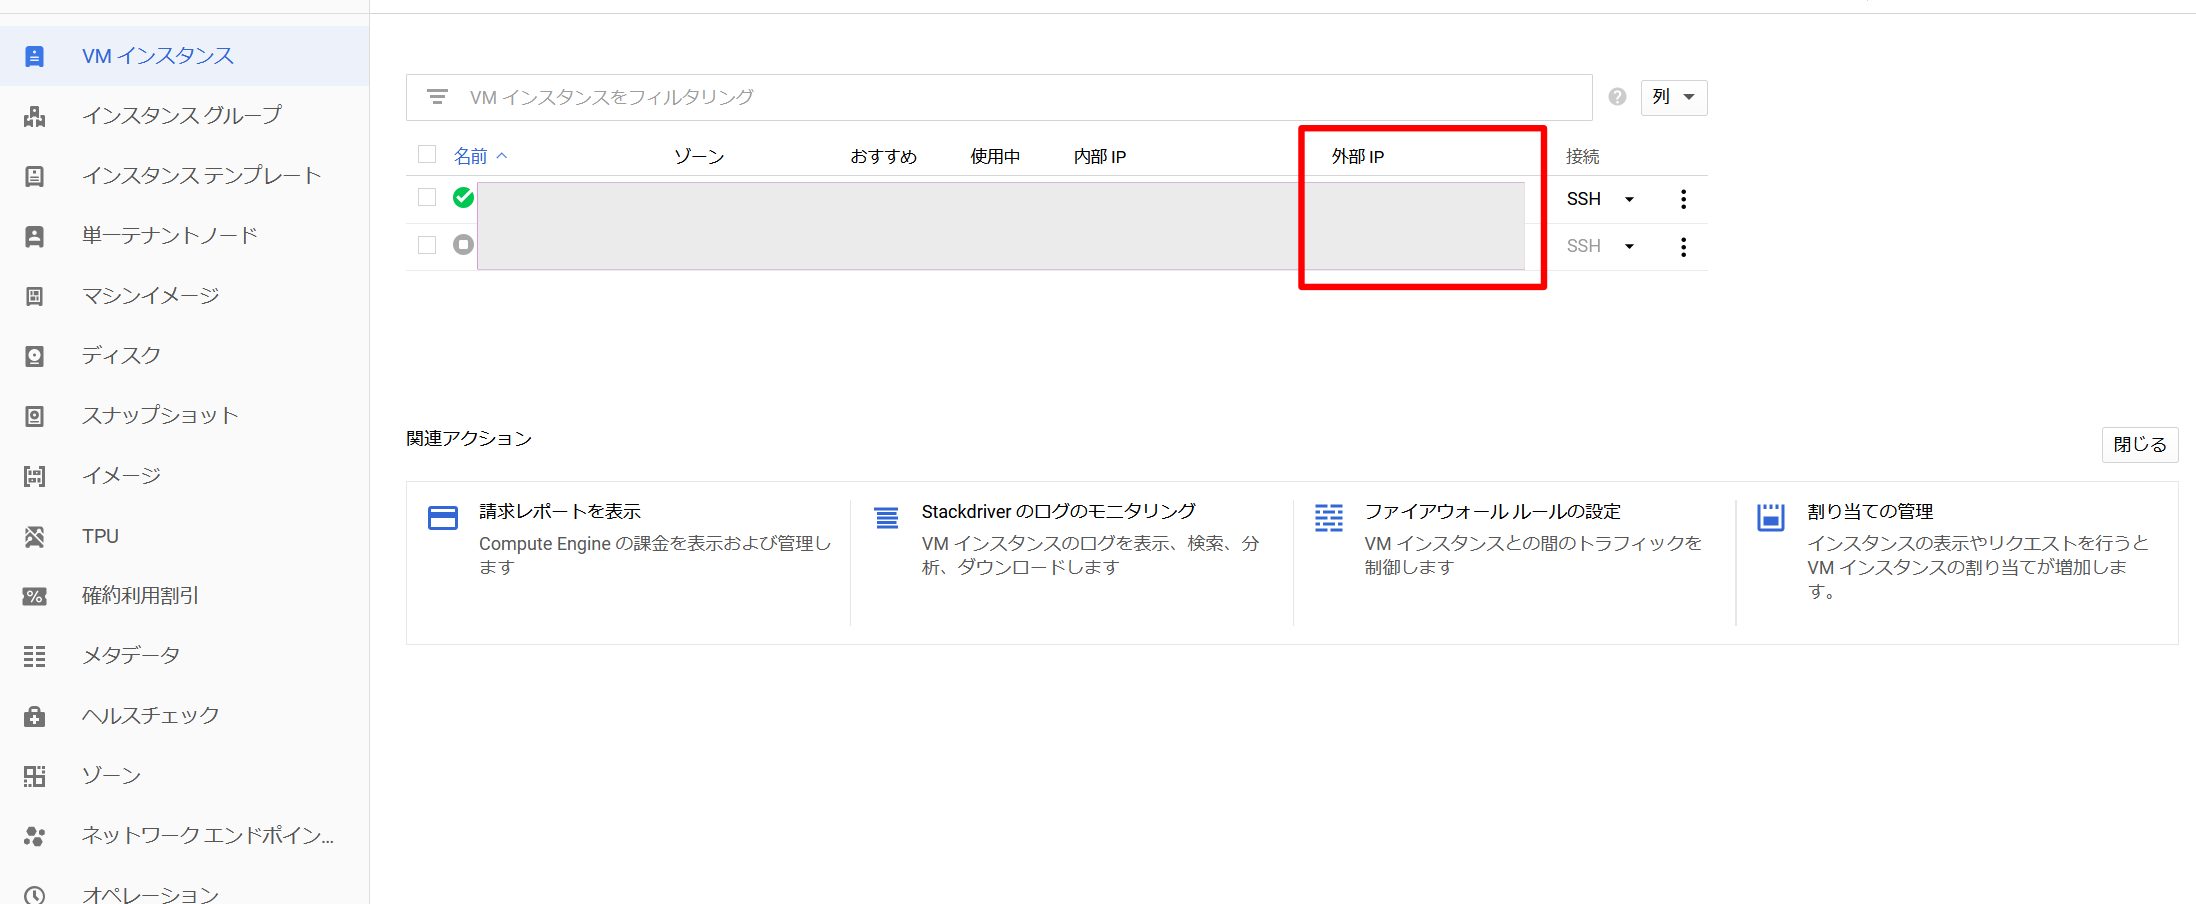Open more actions for running instance

tap(1683, 199)
